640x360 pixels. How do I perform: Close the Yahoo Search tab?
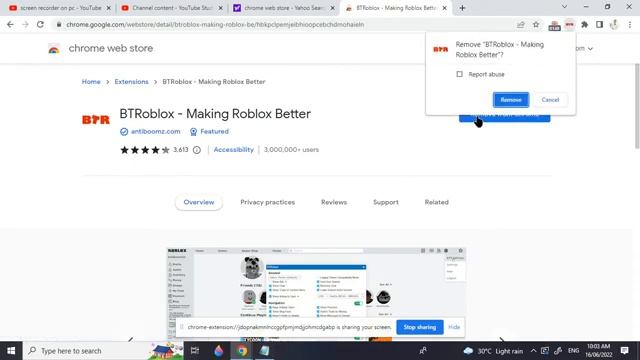pyautogui.click(x=333, y=8)
